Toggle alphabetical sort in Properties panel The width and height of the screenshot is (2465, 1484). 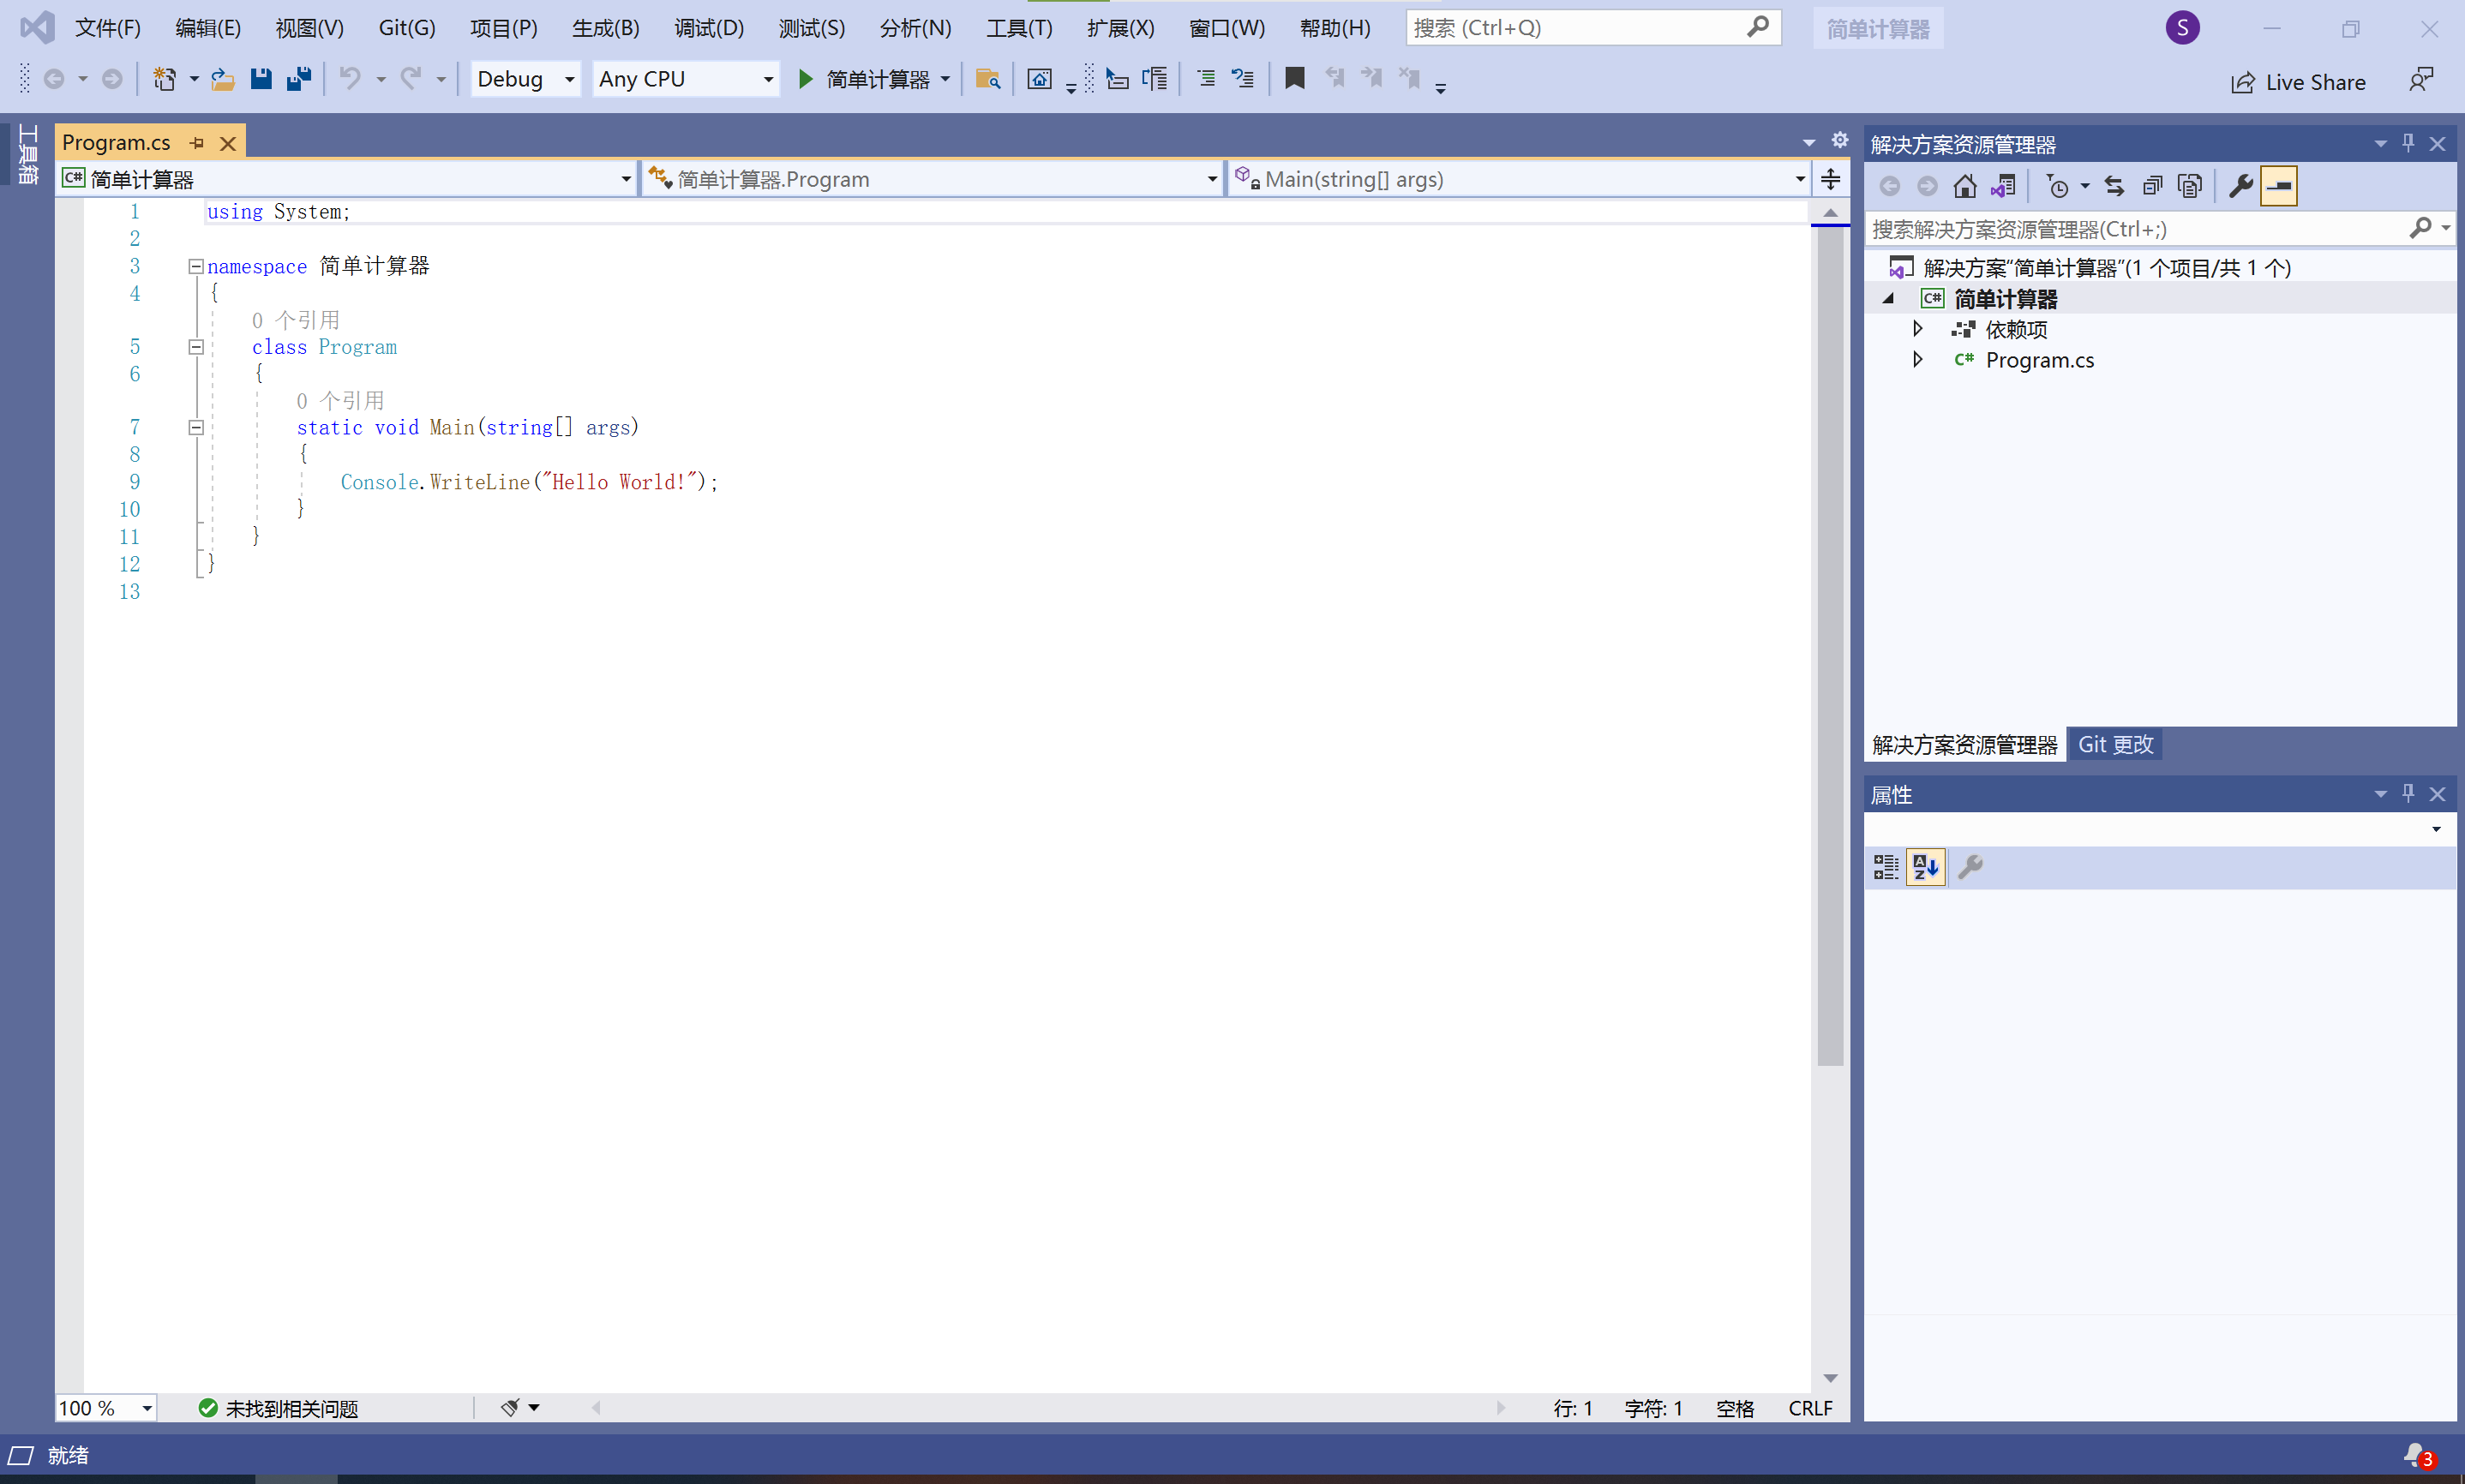pyautogui.click(x=1925, y=867)
